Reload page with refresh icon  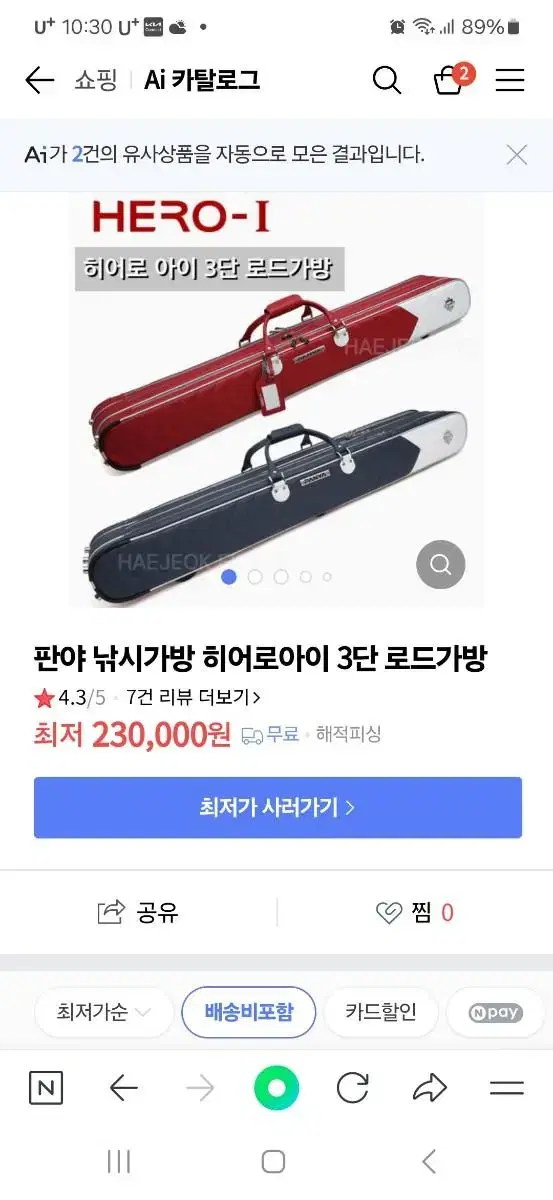click(352, 1088)
